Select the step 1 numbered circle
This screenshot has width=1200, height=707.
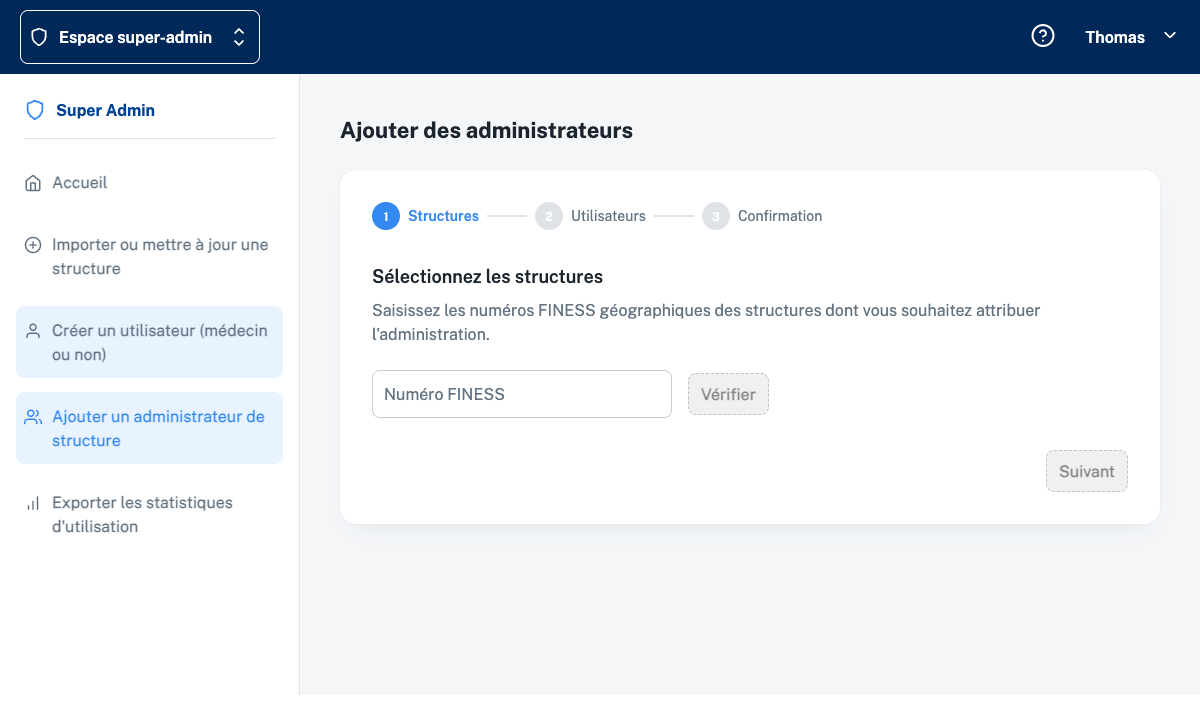click(x=386, y=216)
